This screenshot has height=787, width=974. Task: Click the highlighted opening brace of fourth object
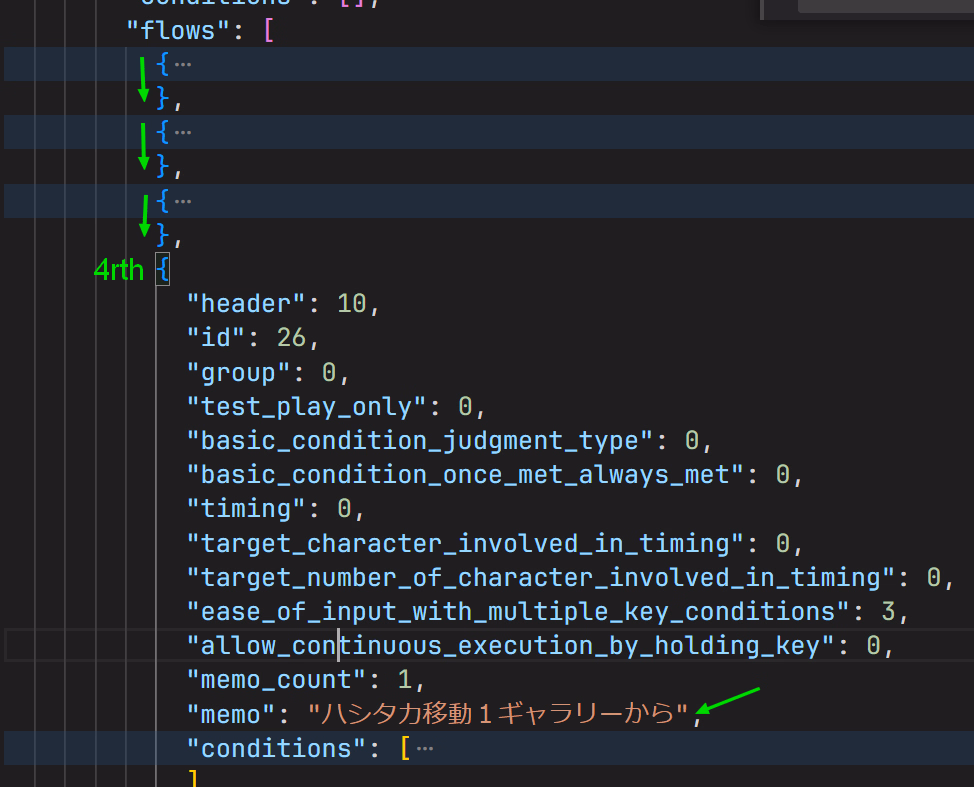(163, 269)
